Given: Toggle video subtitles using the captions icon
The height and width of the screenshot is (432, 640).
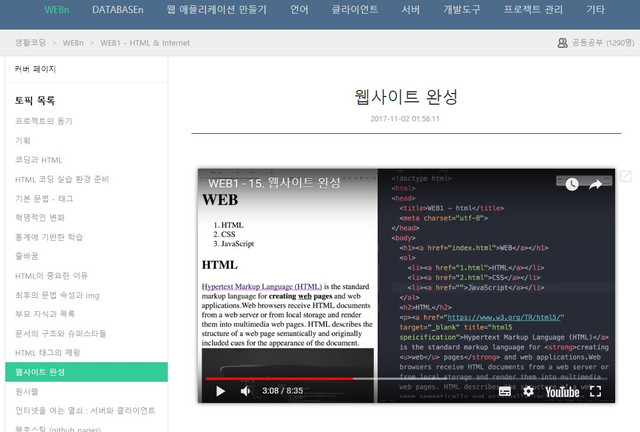Looking at the screenshot, I should (504, 392).
